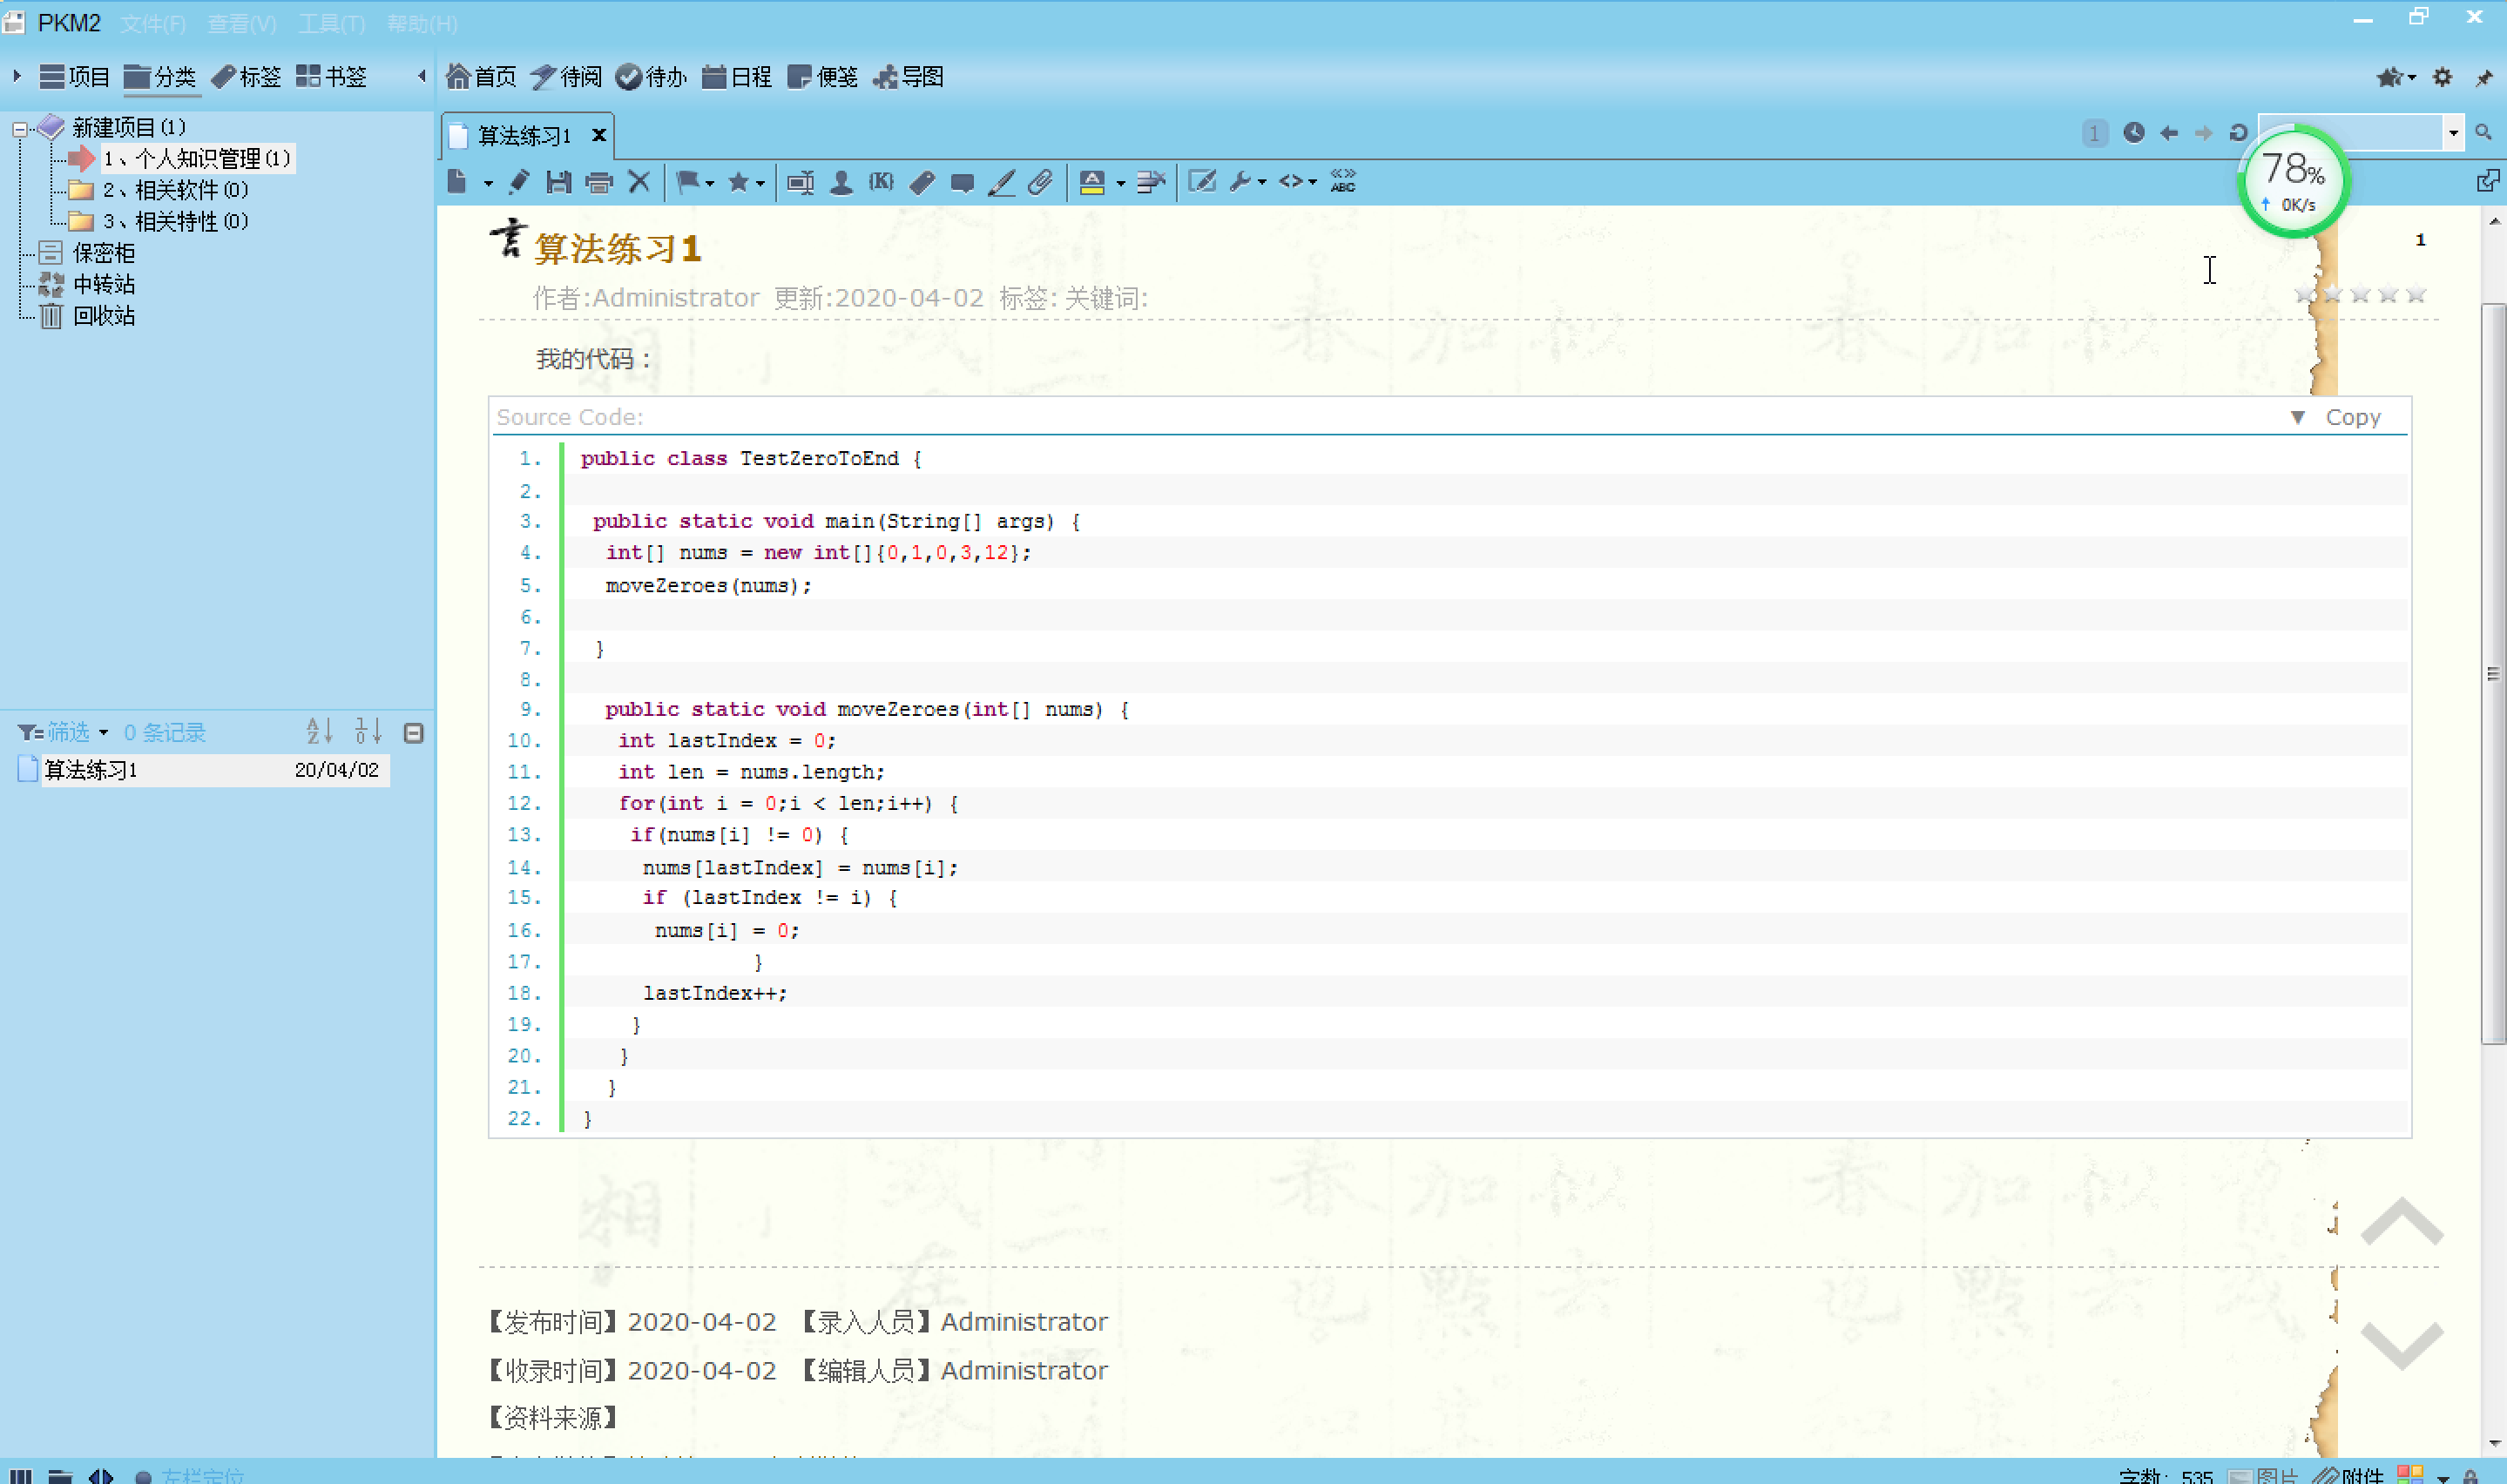Click the 78% circular progress indicator

coord(2292,180)
